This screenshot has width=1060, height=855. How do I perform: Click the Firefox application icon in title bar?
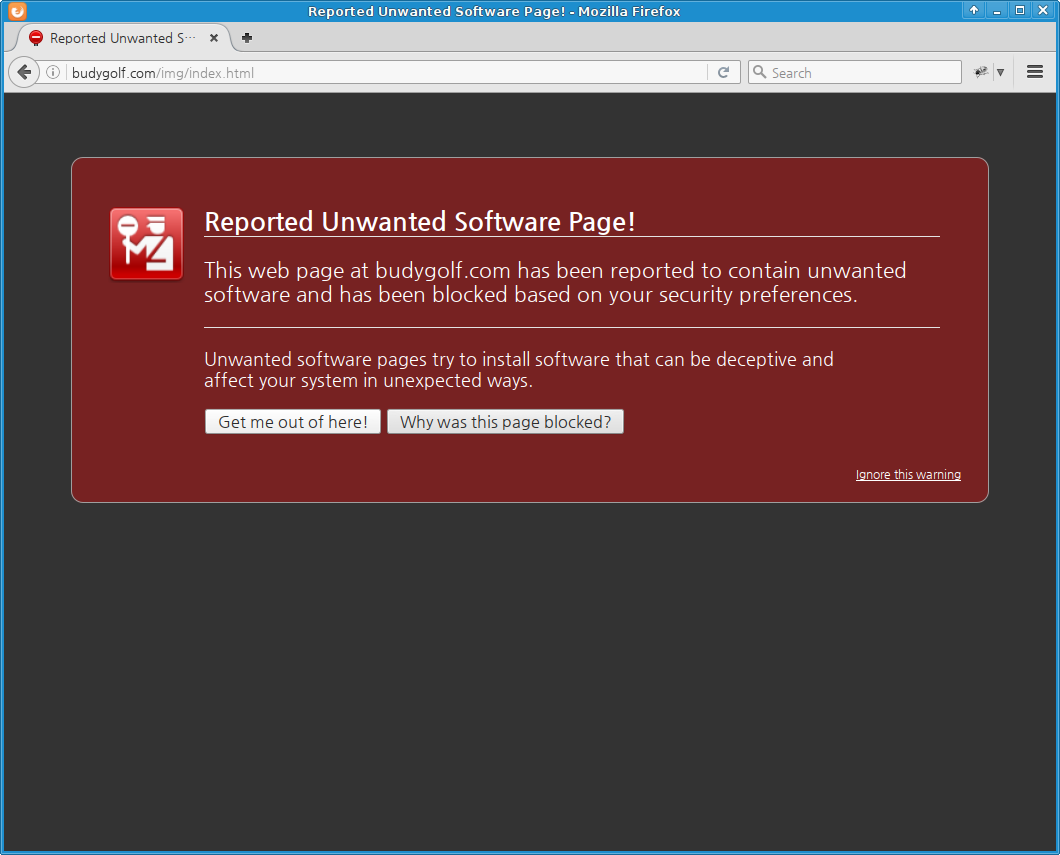17,11
